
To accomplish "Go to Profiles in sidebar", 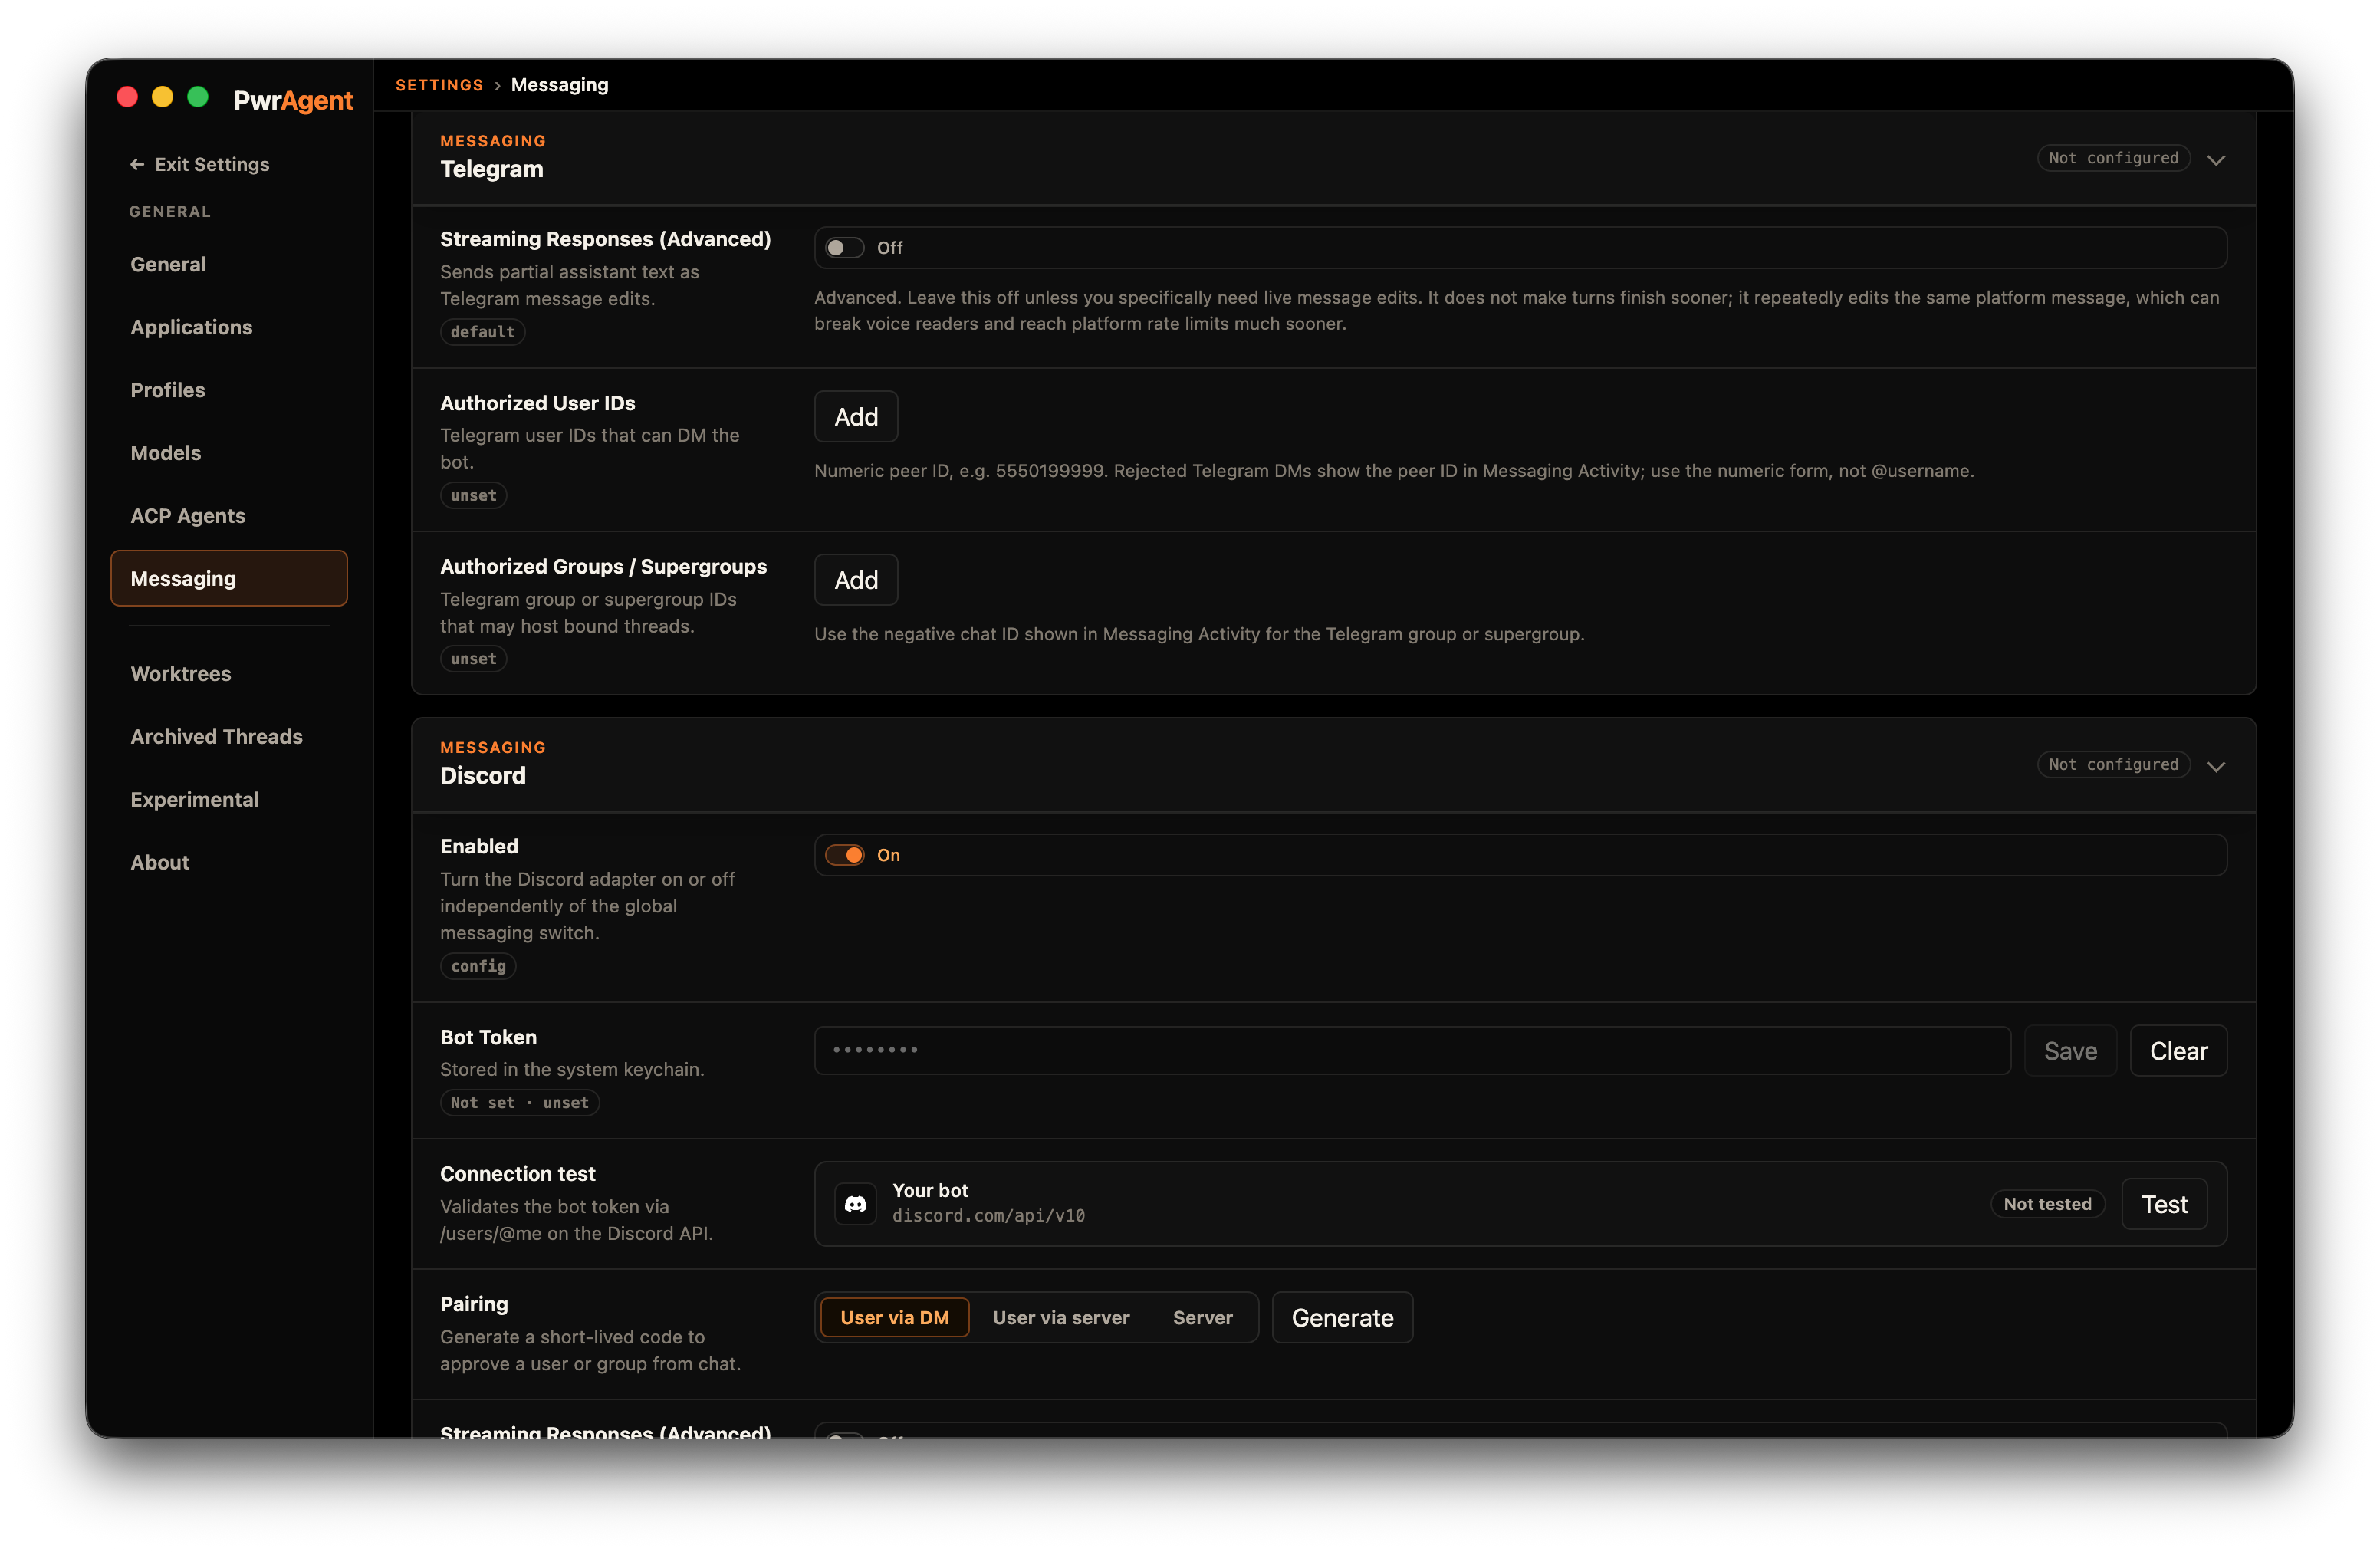I will pyautogui.click(x=229, y=390).
